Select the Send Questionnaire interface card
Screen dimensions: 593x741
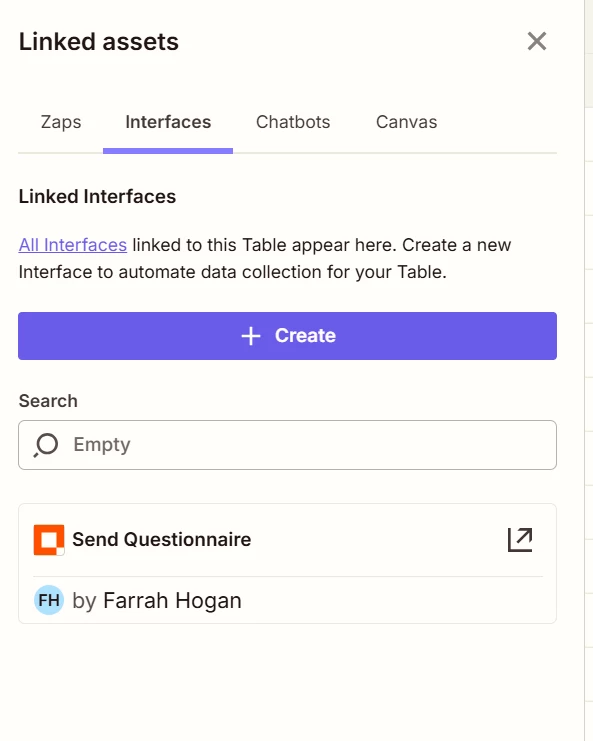point(287,563)
